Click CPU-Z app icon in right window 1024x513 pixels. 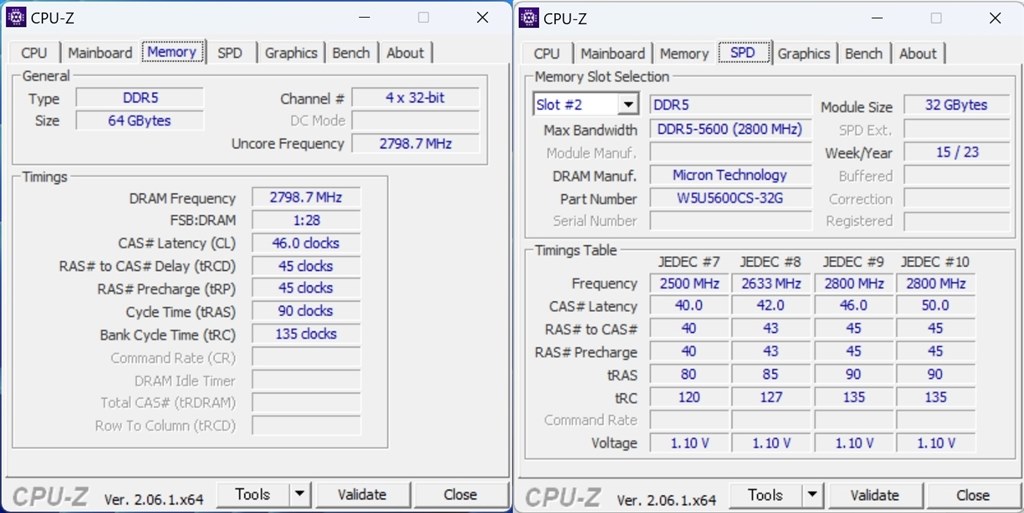pos(529,17)
